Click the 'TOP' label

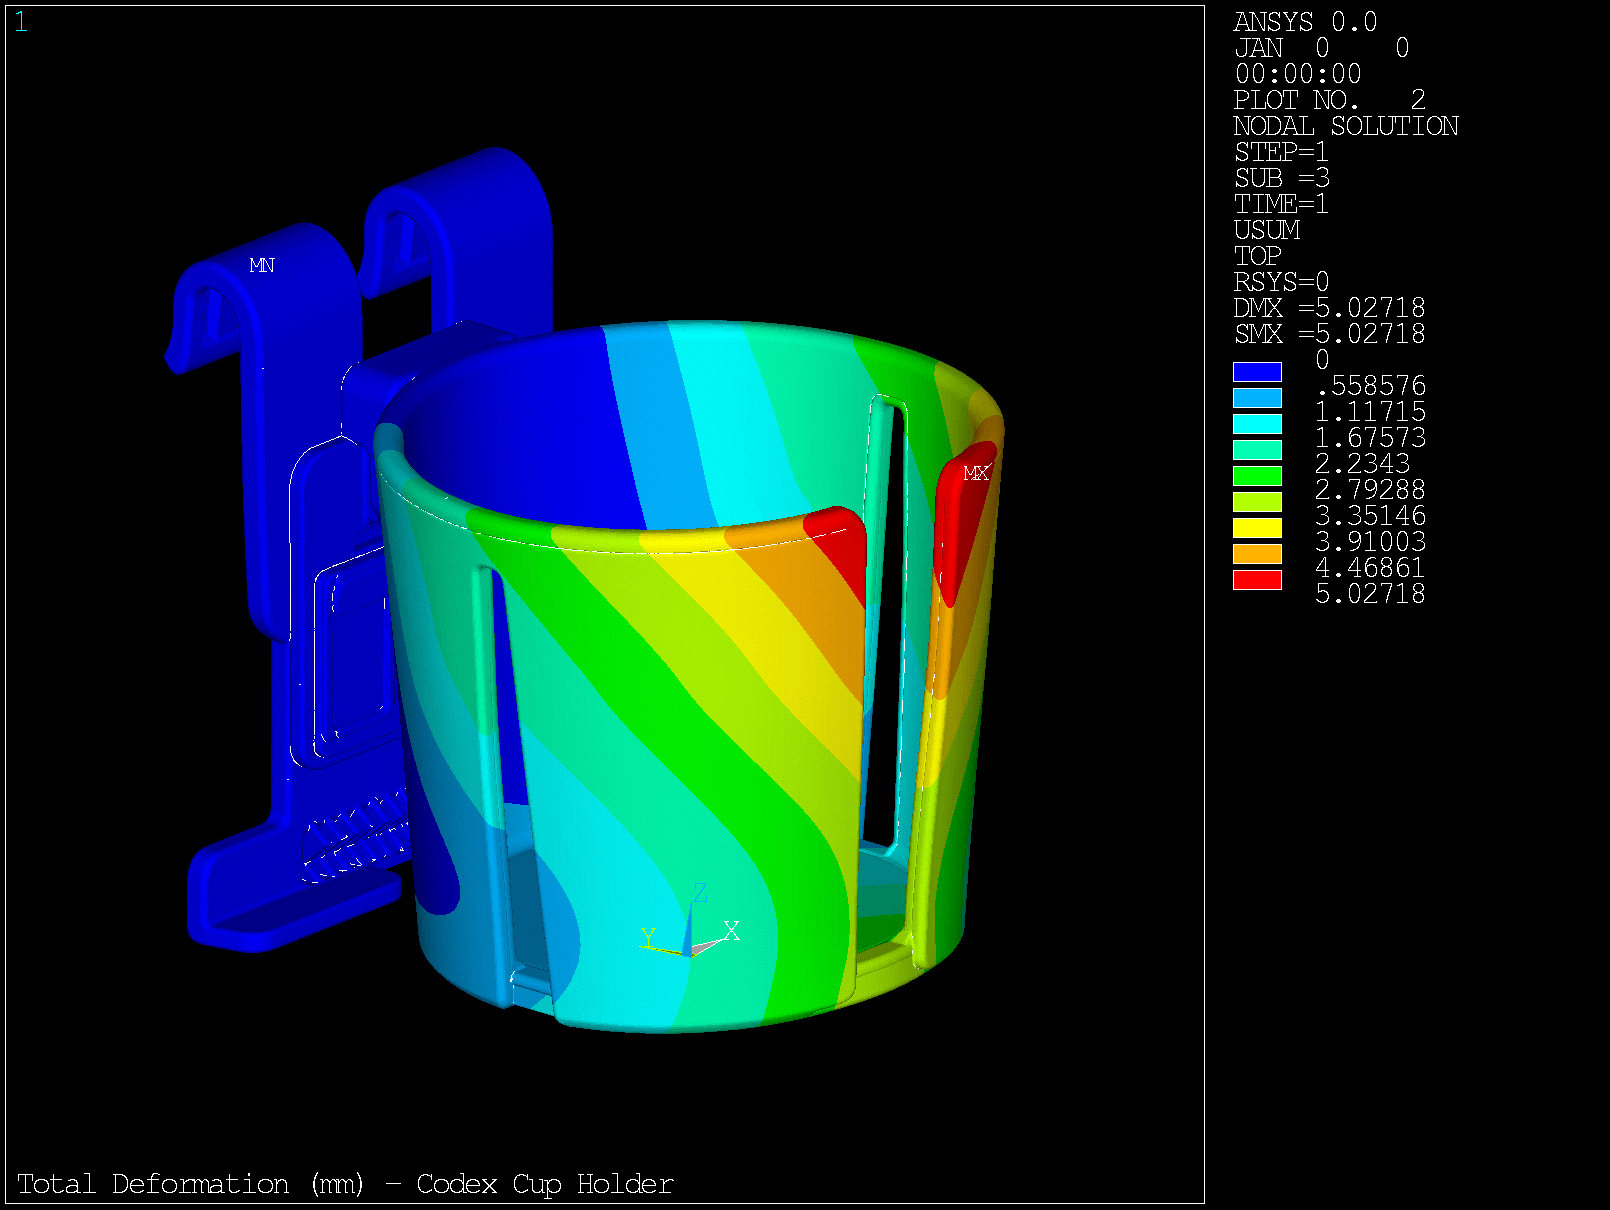(x=1257, y=256)
